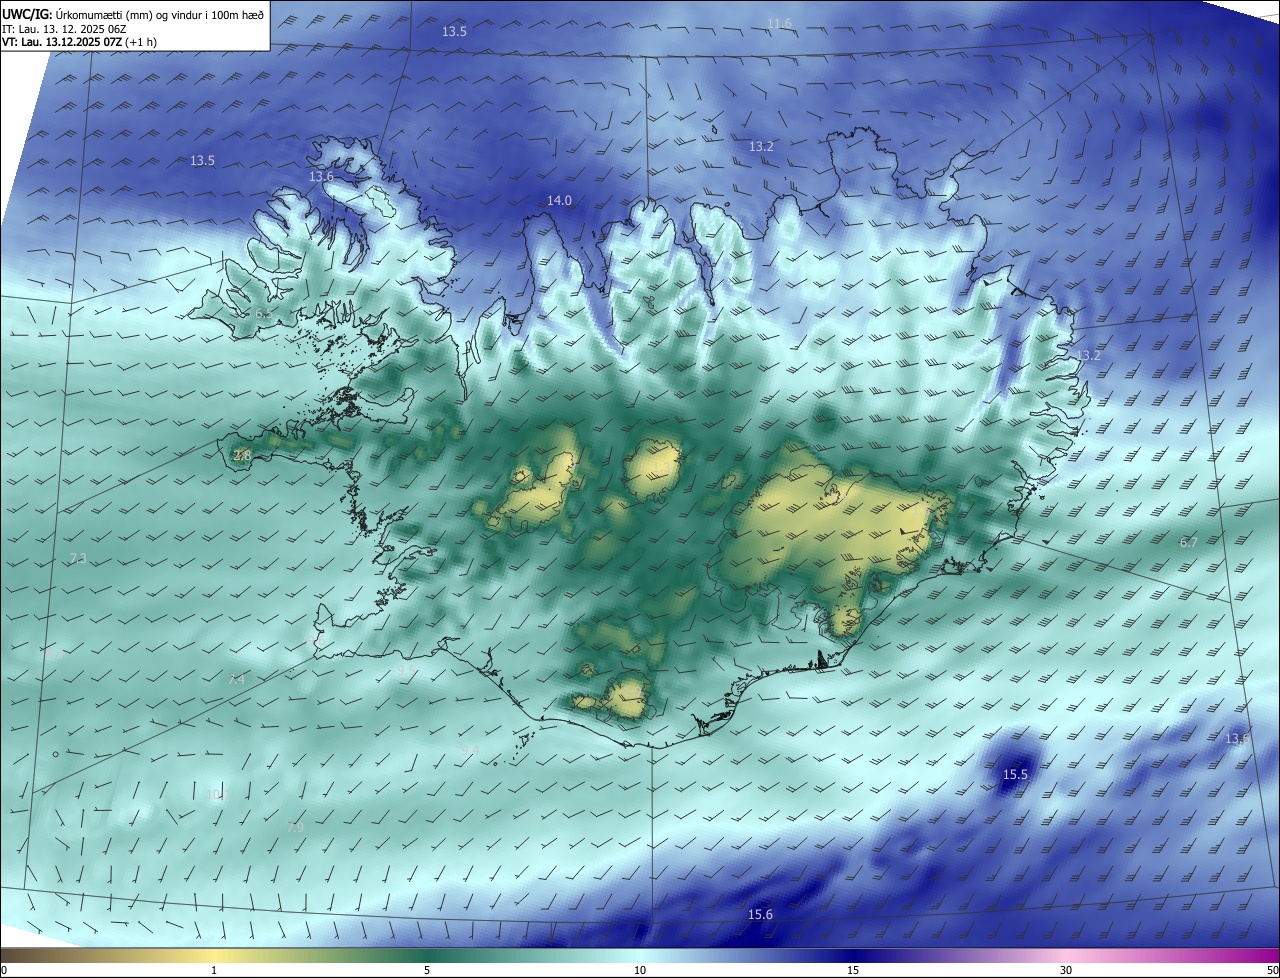1280x978 pixels.
Task: Click the 9.5 value label near the Reykjanes coast
Action: click(406, 671)
